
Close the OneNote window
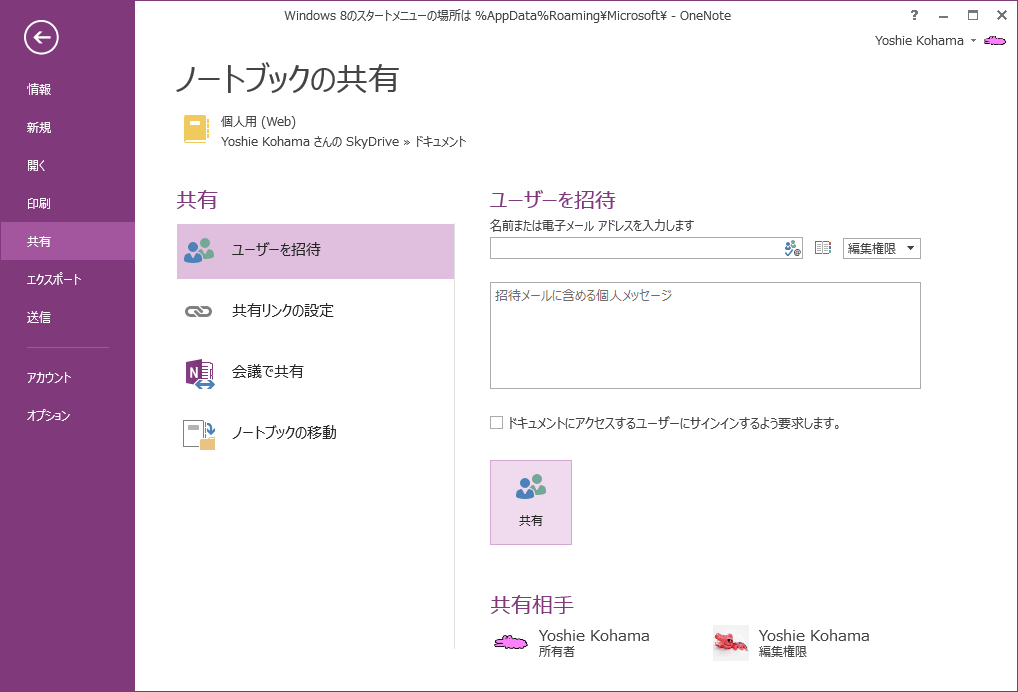pyautogui.click(x=1002, y=16)
